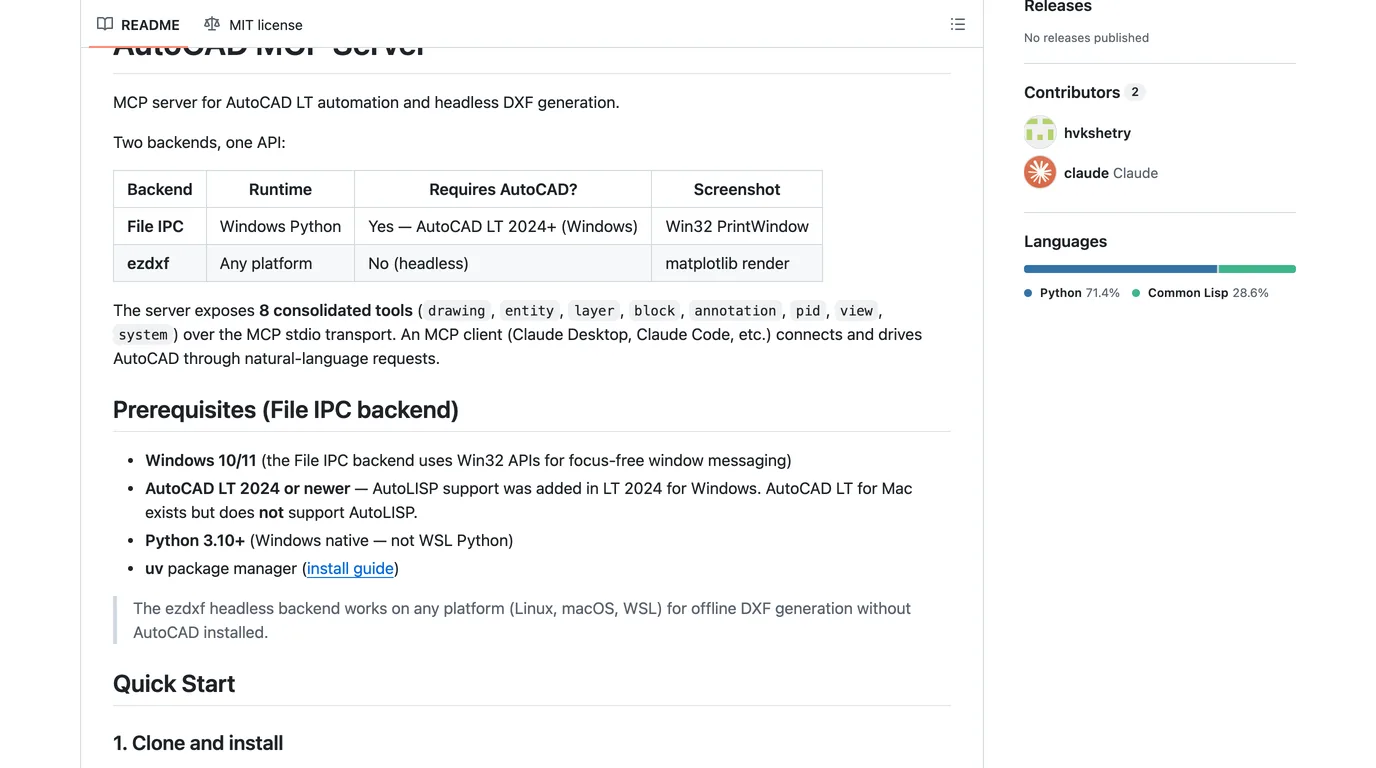Screen dimensions: 1376x768
Task: Click the '1. Clone and install' heading
Action: tap(198, 742)
